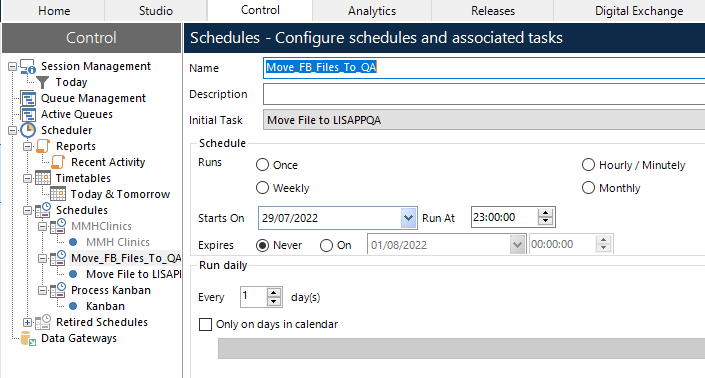Click the Session Management monitor icon
Screen dimensions: 705x378
(x=28, y=66)
